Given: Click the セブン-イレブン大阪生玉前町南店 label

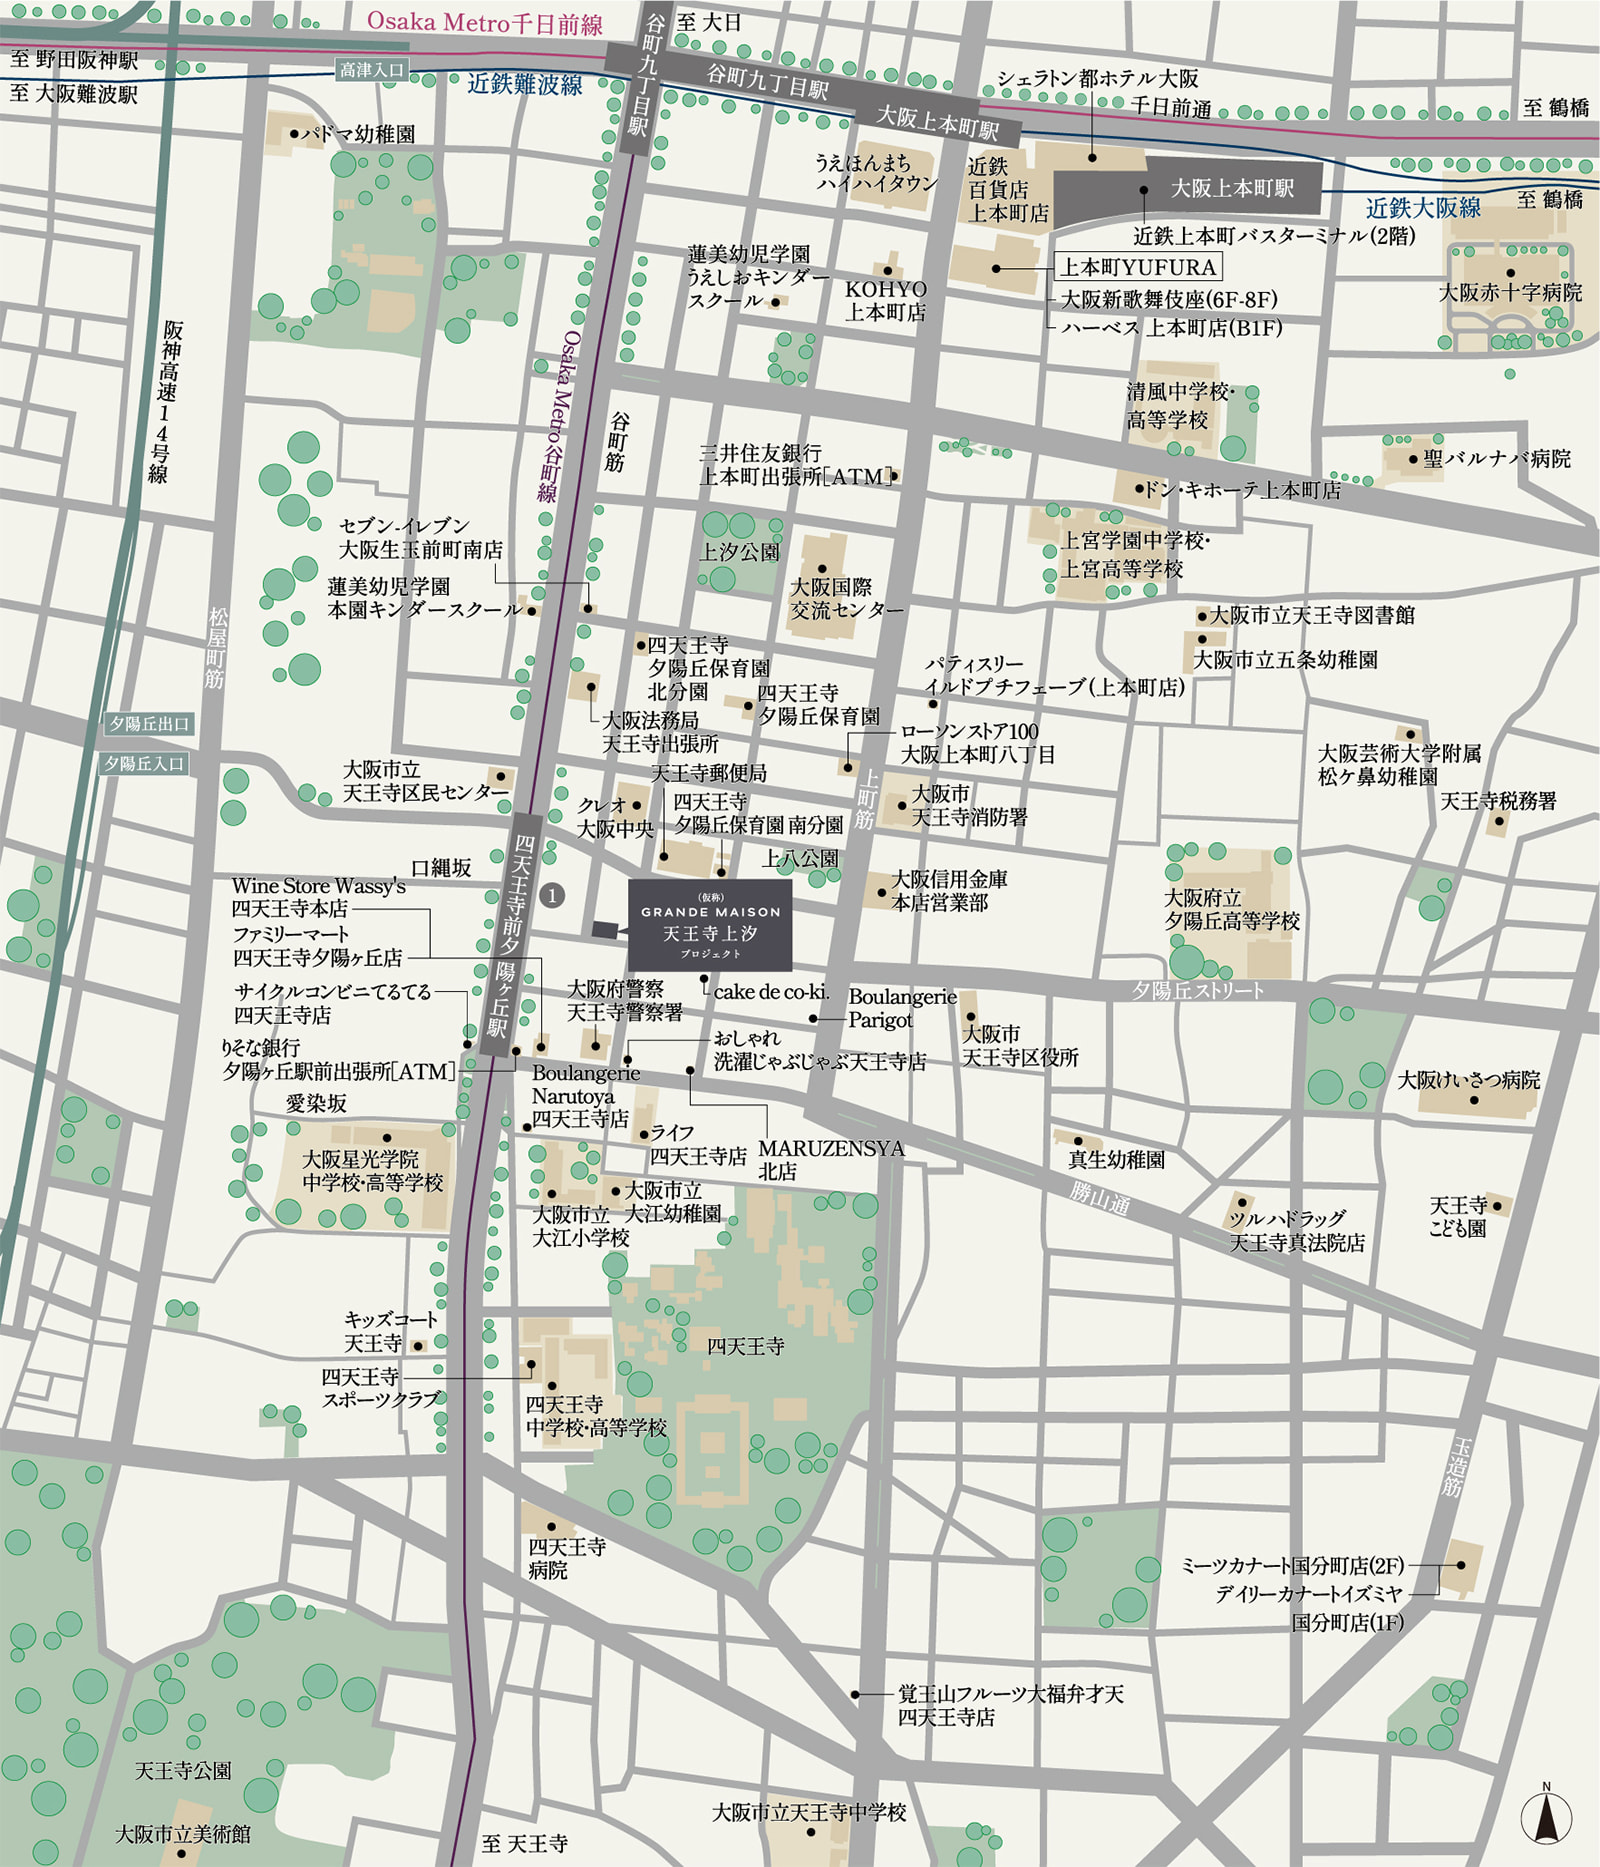Looking at the screenshot, I should [x=421, y=538].
